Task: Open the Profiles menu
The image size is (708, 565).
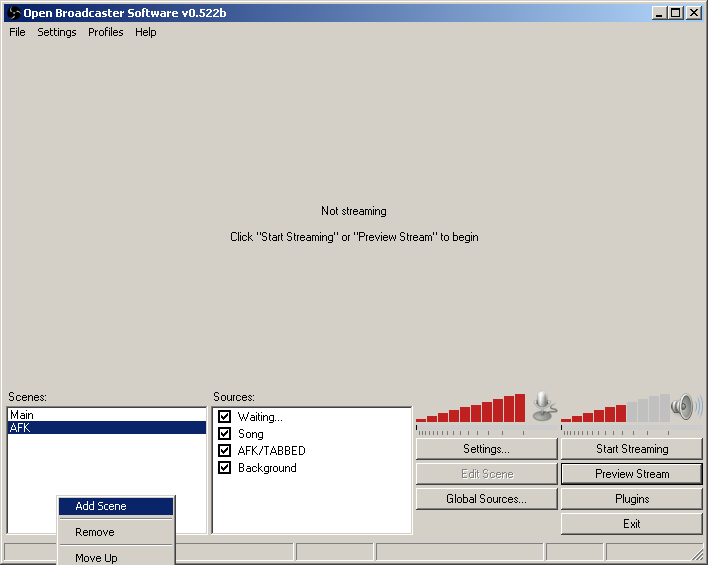Action: click(106, 32)
